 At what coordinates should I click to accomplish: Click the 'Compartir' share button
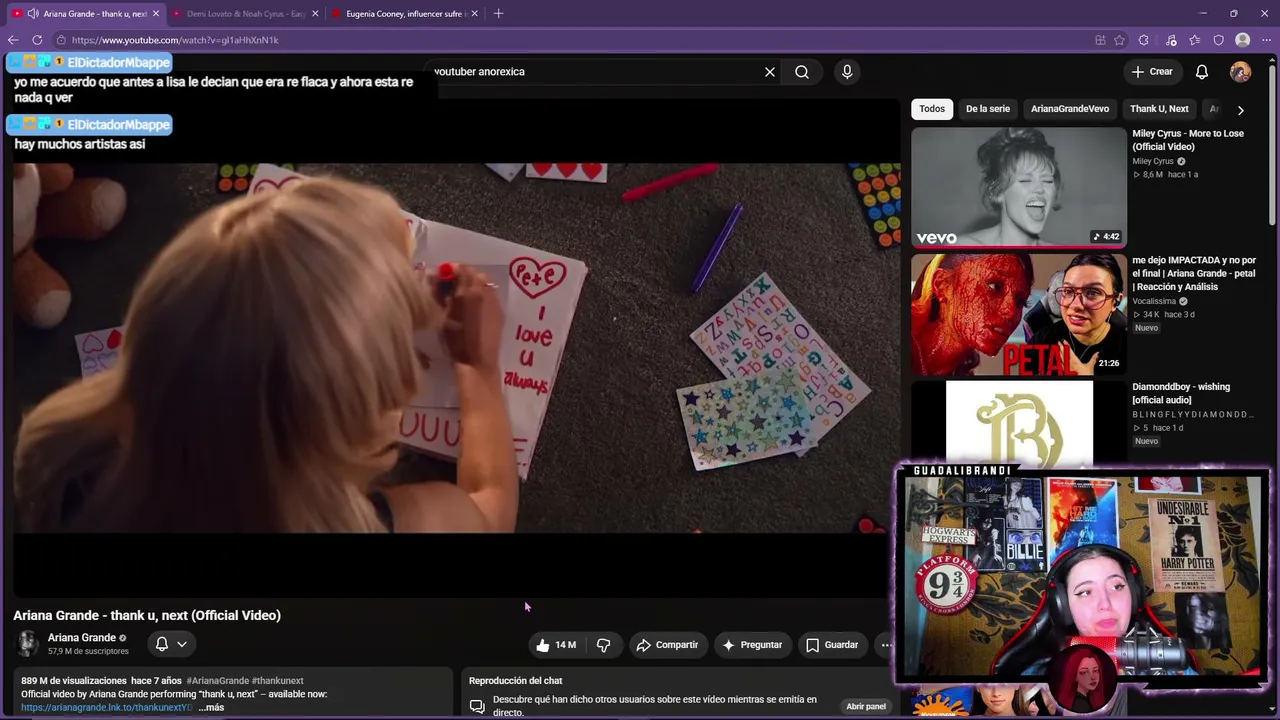click(667, 645)
